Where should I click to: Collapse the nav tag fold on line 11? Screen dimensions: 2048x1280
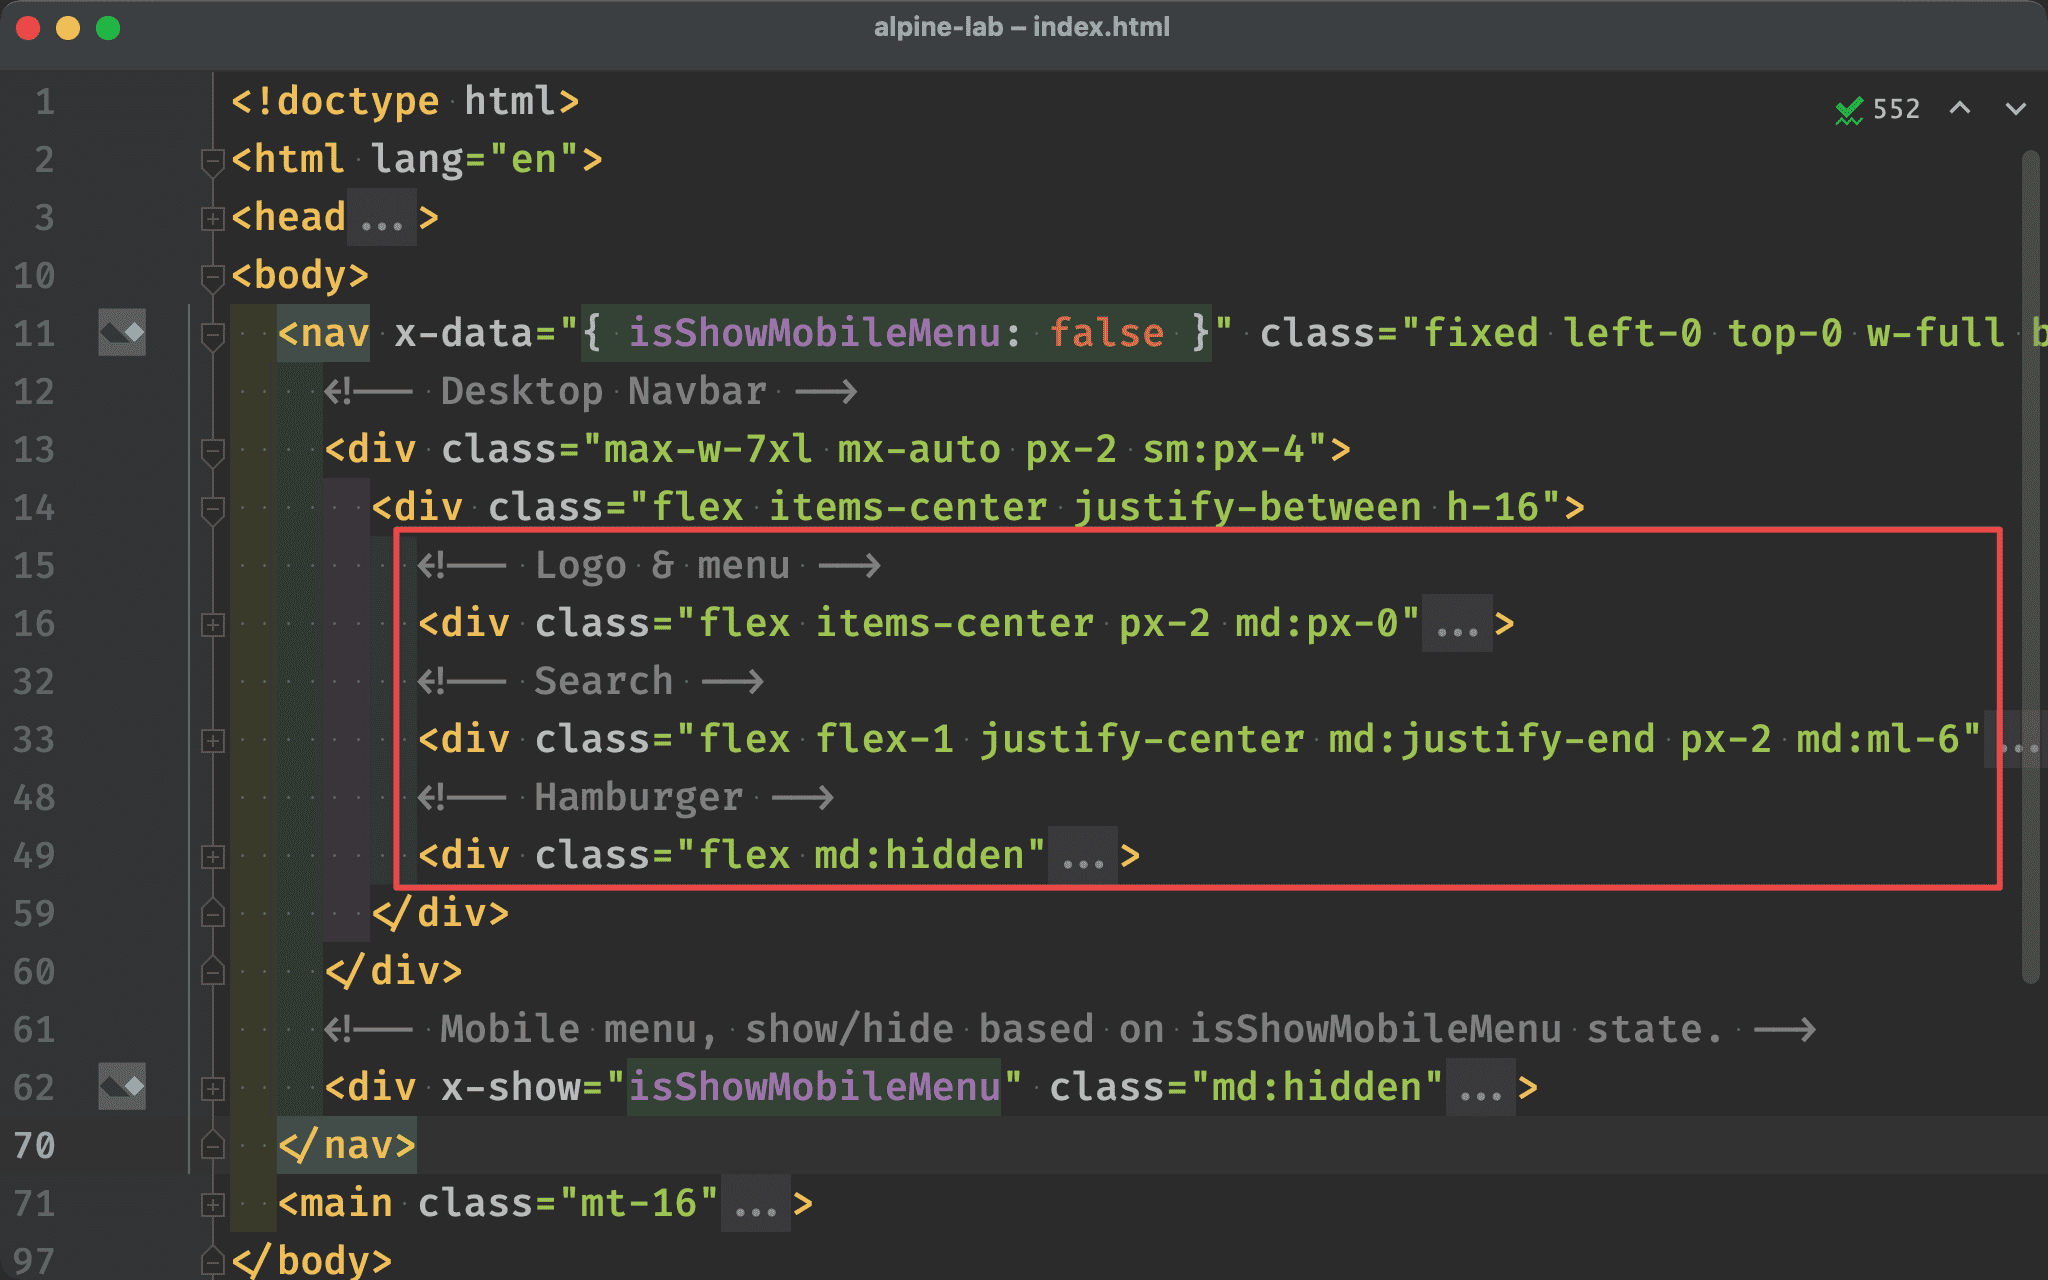[212, 335]
